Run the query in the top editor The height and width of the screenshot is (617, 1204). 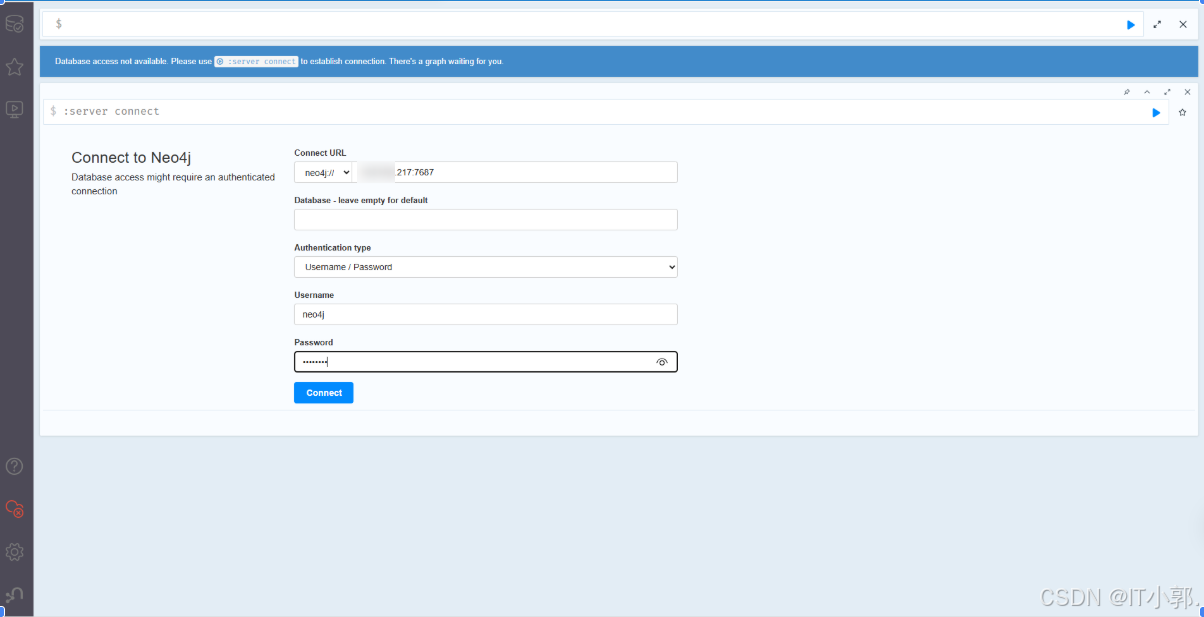[x=1131, y=24]
